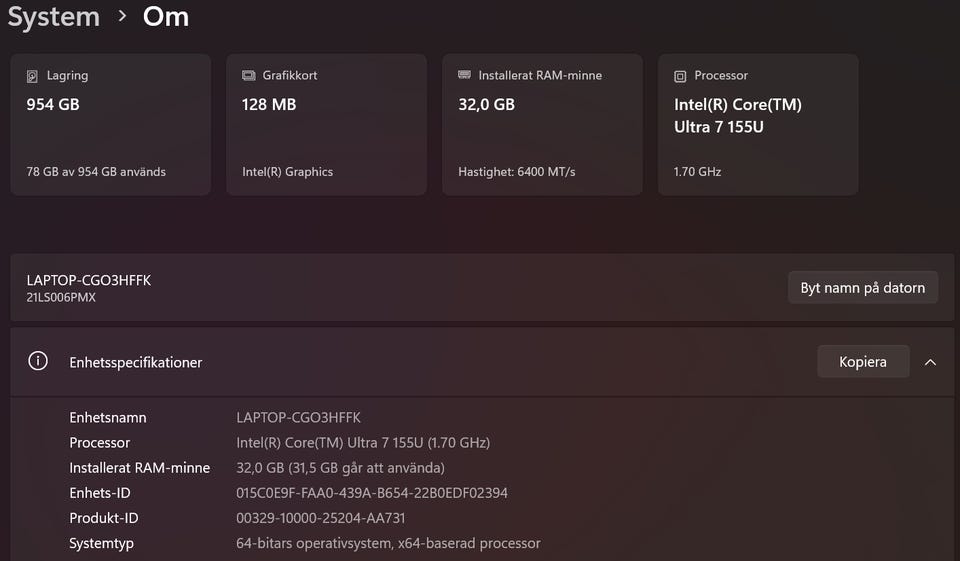Copy device specs with the Kopiera button
960x561 pixels.
[863, 362]
